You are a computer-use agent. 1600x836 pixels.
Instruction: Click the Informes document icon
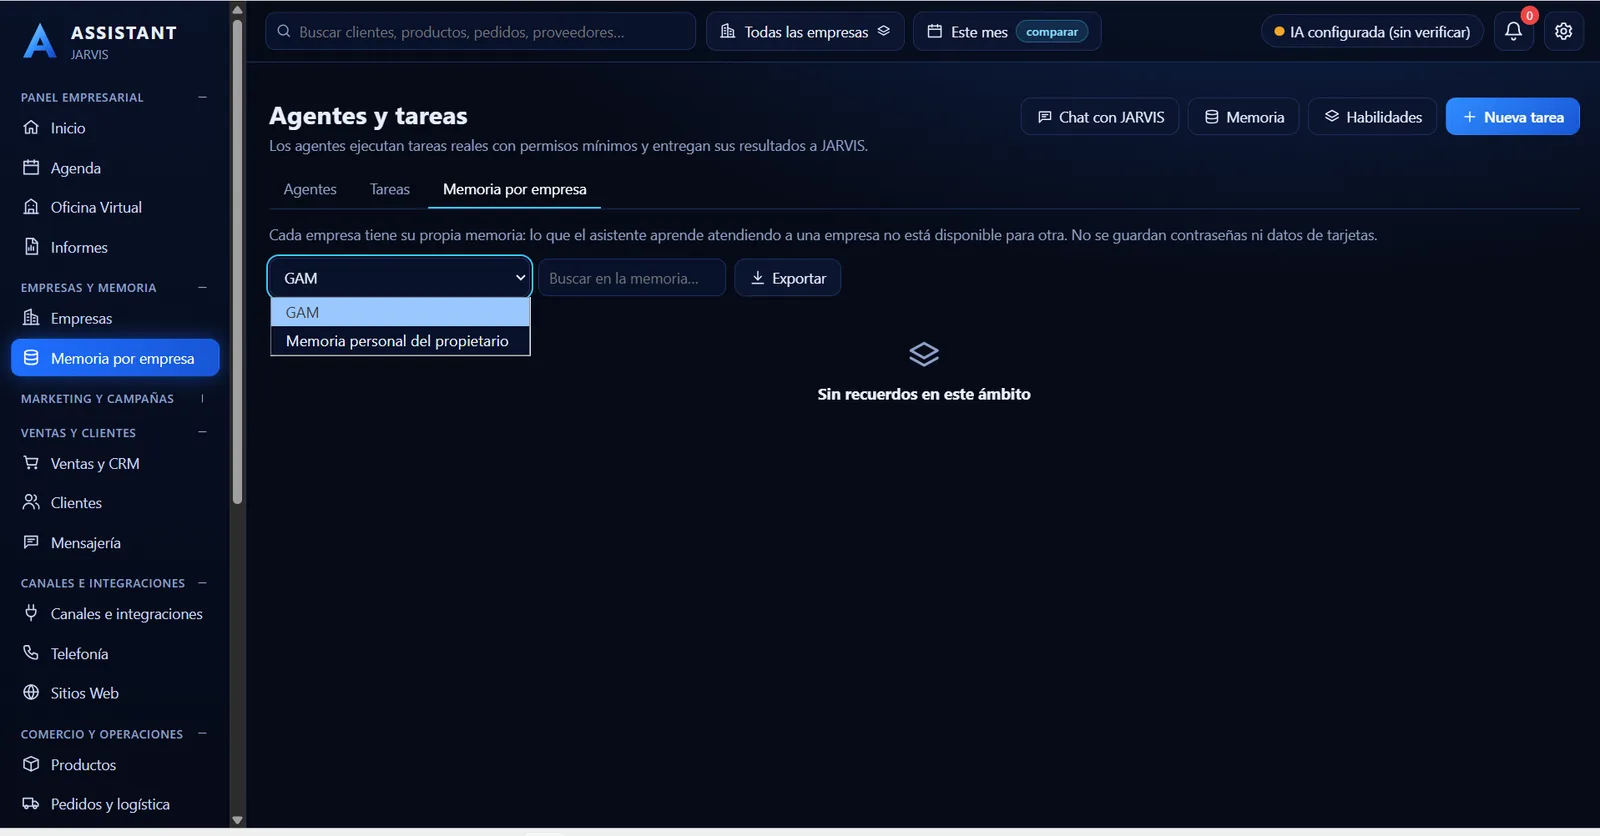(31, 247)
